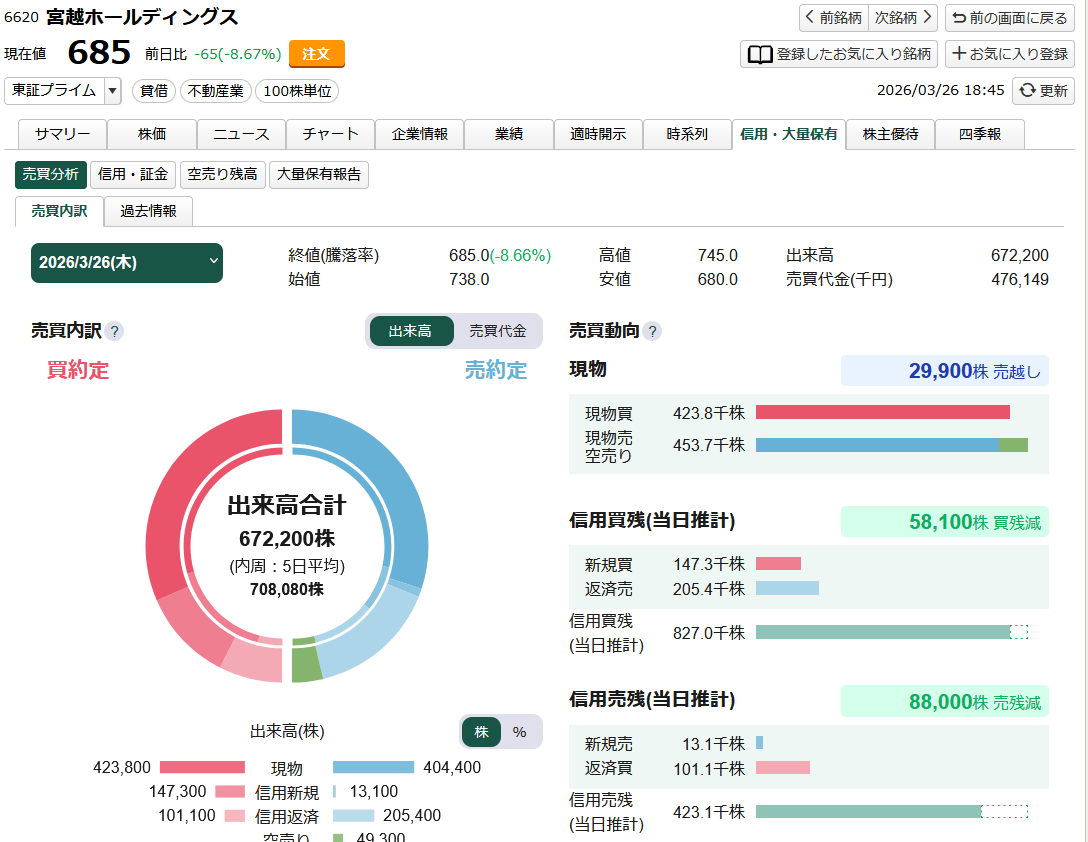Viewport: 1088px width, 842px height.
Task: Open the 2026/3/26 date selector
Action: click(x=127, y=263)
